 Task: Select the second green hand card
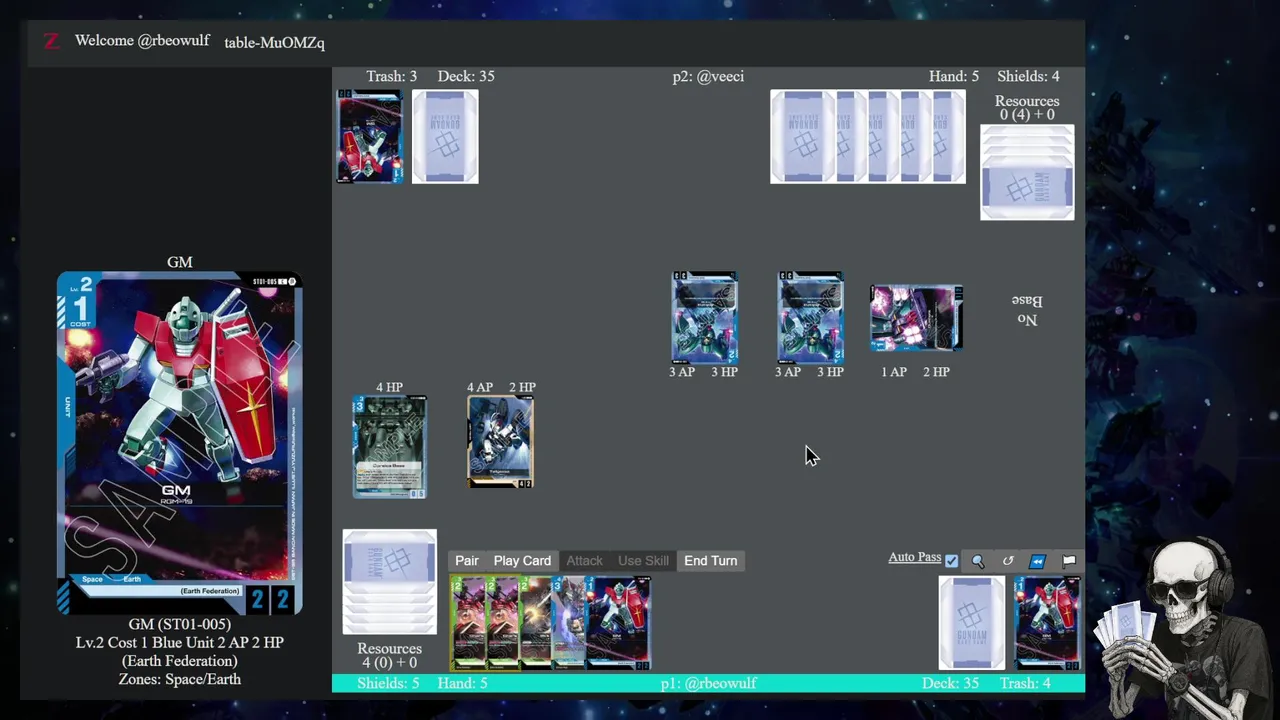coord(502,622)
